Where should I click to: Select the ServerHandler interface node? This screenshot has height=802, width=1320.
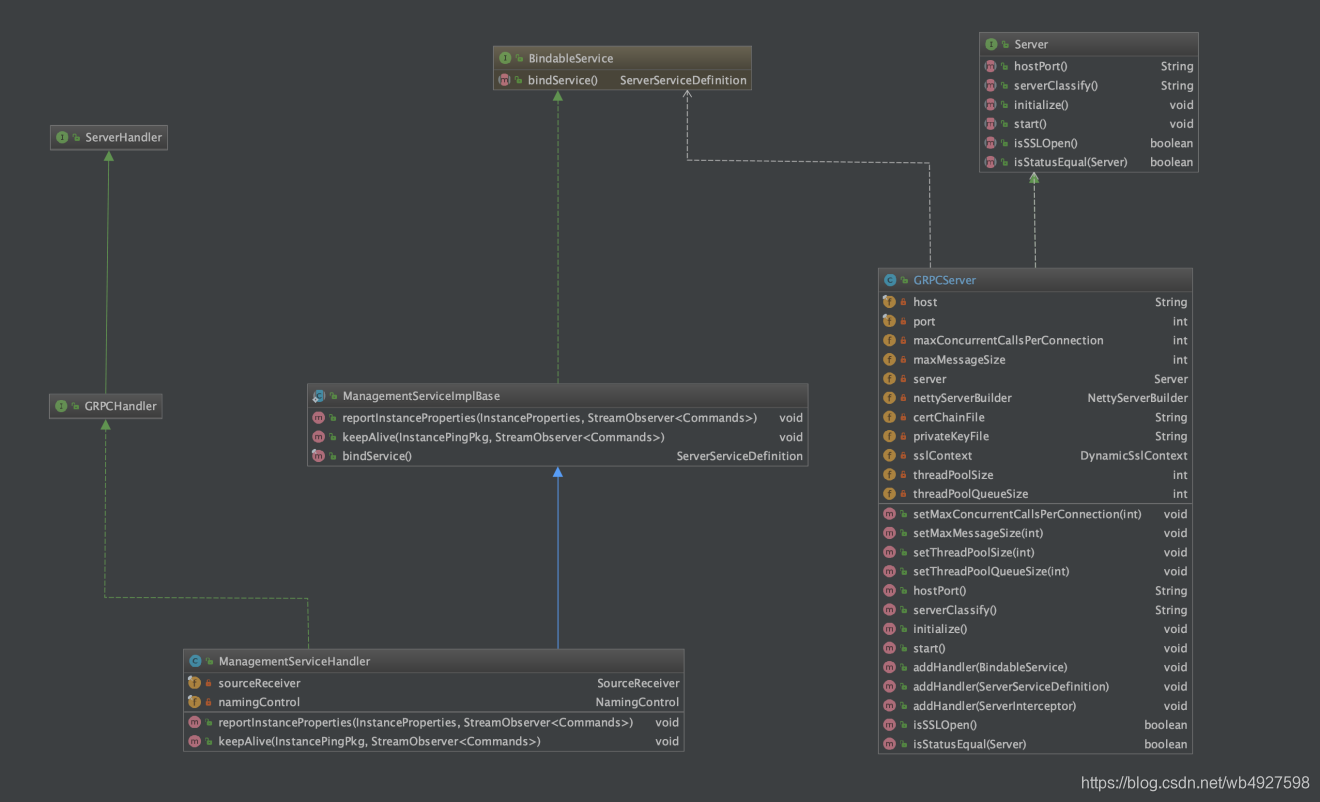point(109,137)
